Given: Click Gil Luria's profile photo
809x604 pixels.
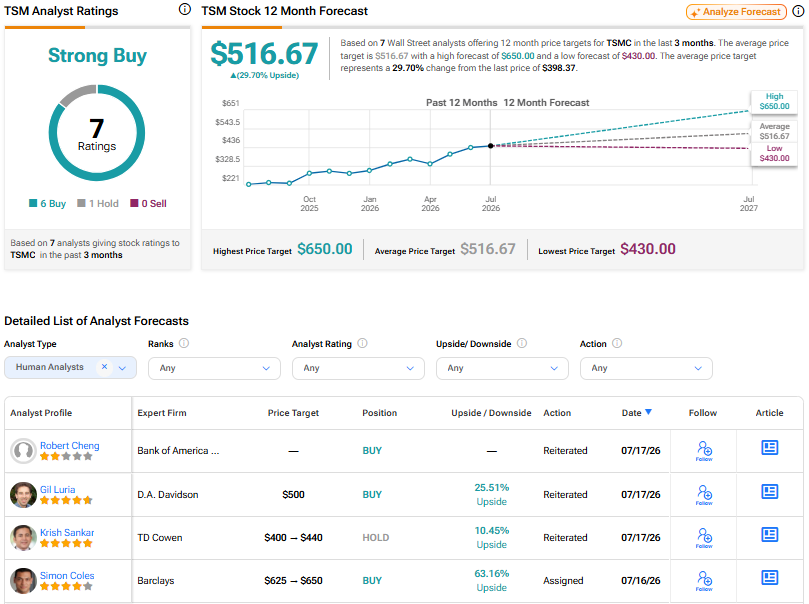Looking at the screenshot, I should (23, 495).
